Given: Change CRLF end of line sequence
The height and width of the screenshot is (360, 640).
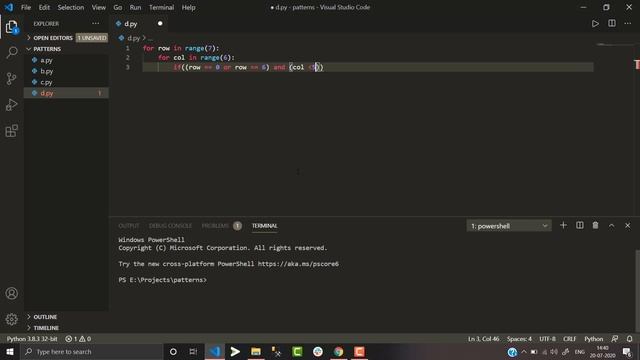Looking at the screenshot, I should tap(569, 339).
